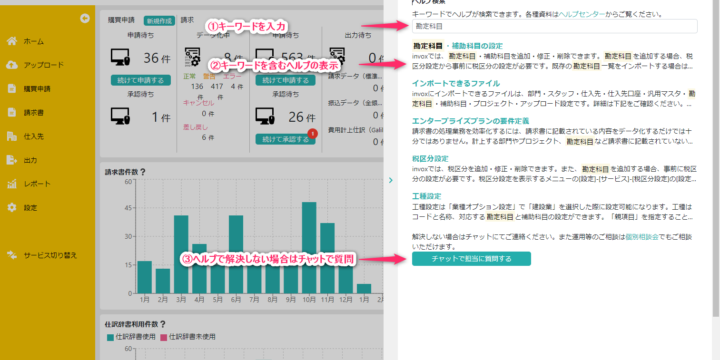Collapse the sidebar with the arrow icon
Screen dimensions: 720x360
tap(84, 18)
